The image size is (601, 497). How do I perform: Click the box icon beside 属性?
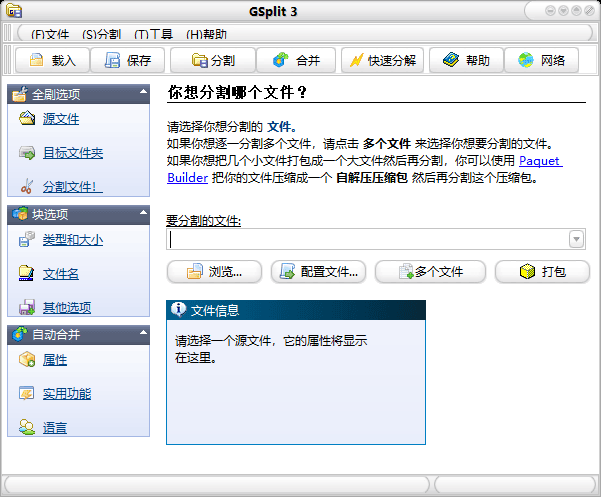pyautogui.click(x=27, y=359)
